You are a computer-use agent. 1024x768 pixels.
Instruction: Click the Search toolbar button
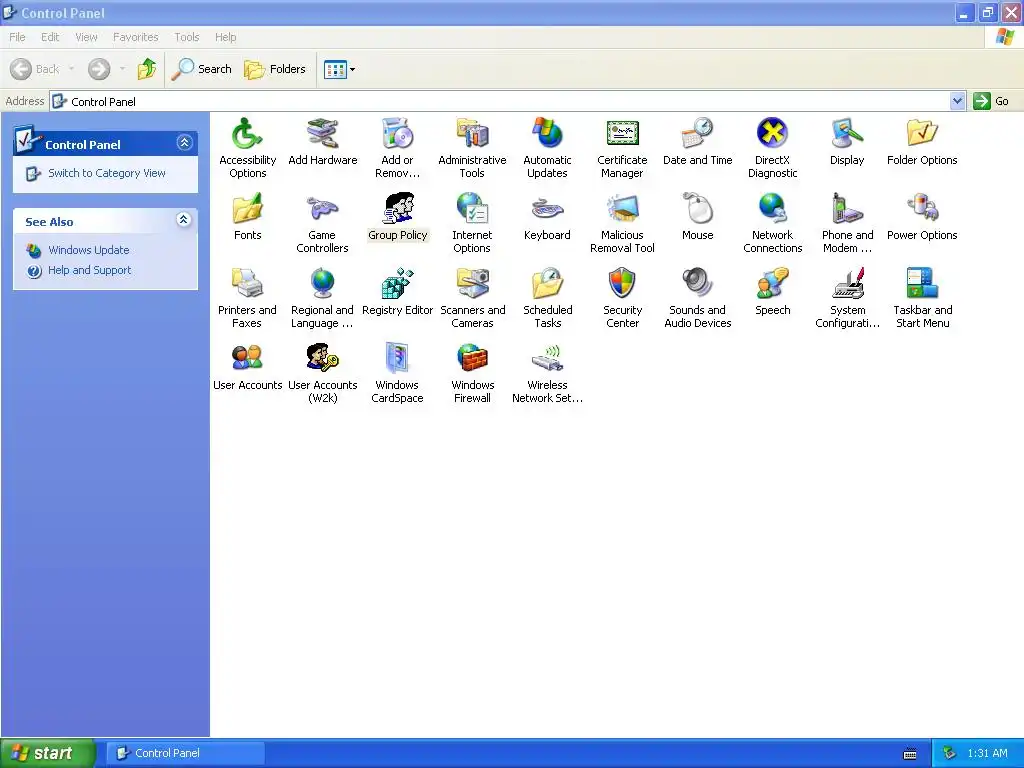click(x=202, y=69)
